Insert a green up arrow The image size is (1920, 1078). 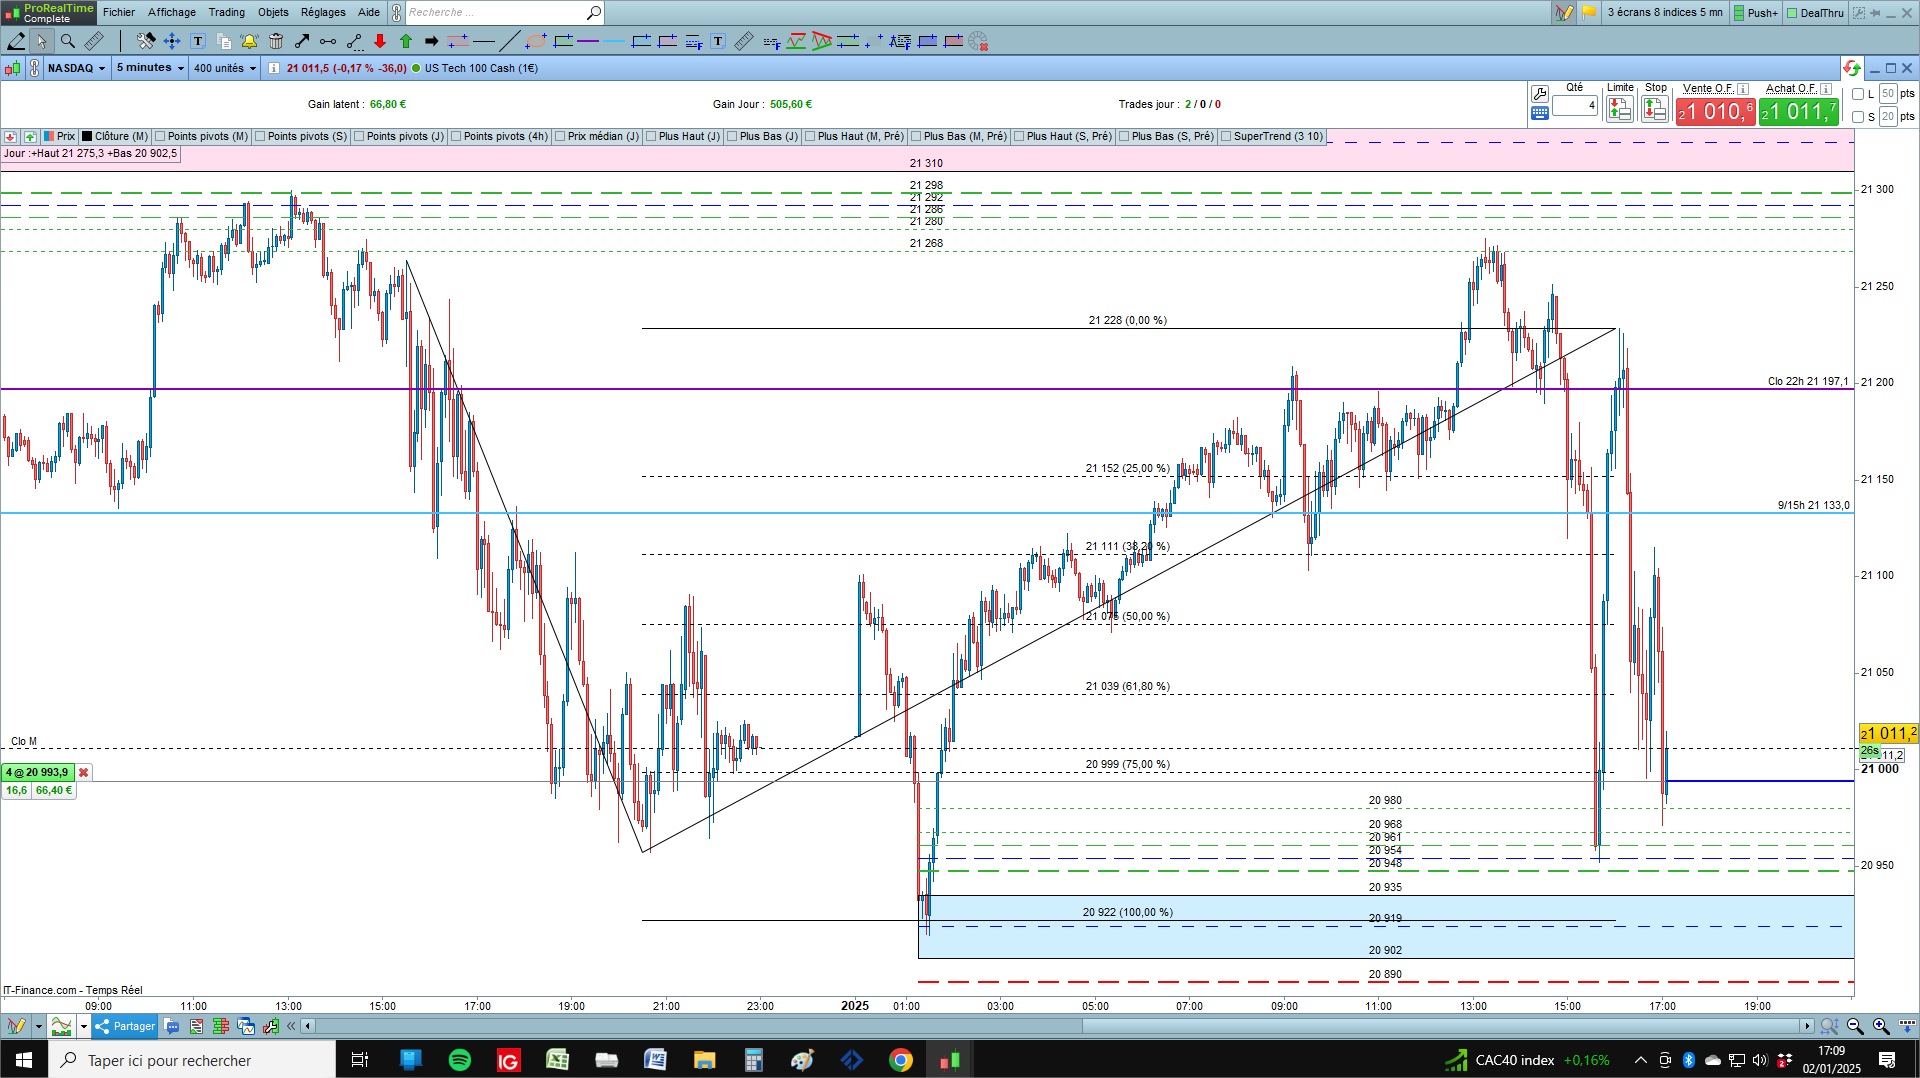[x=406, y=41]
